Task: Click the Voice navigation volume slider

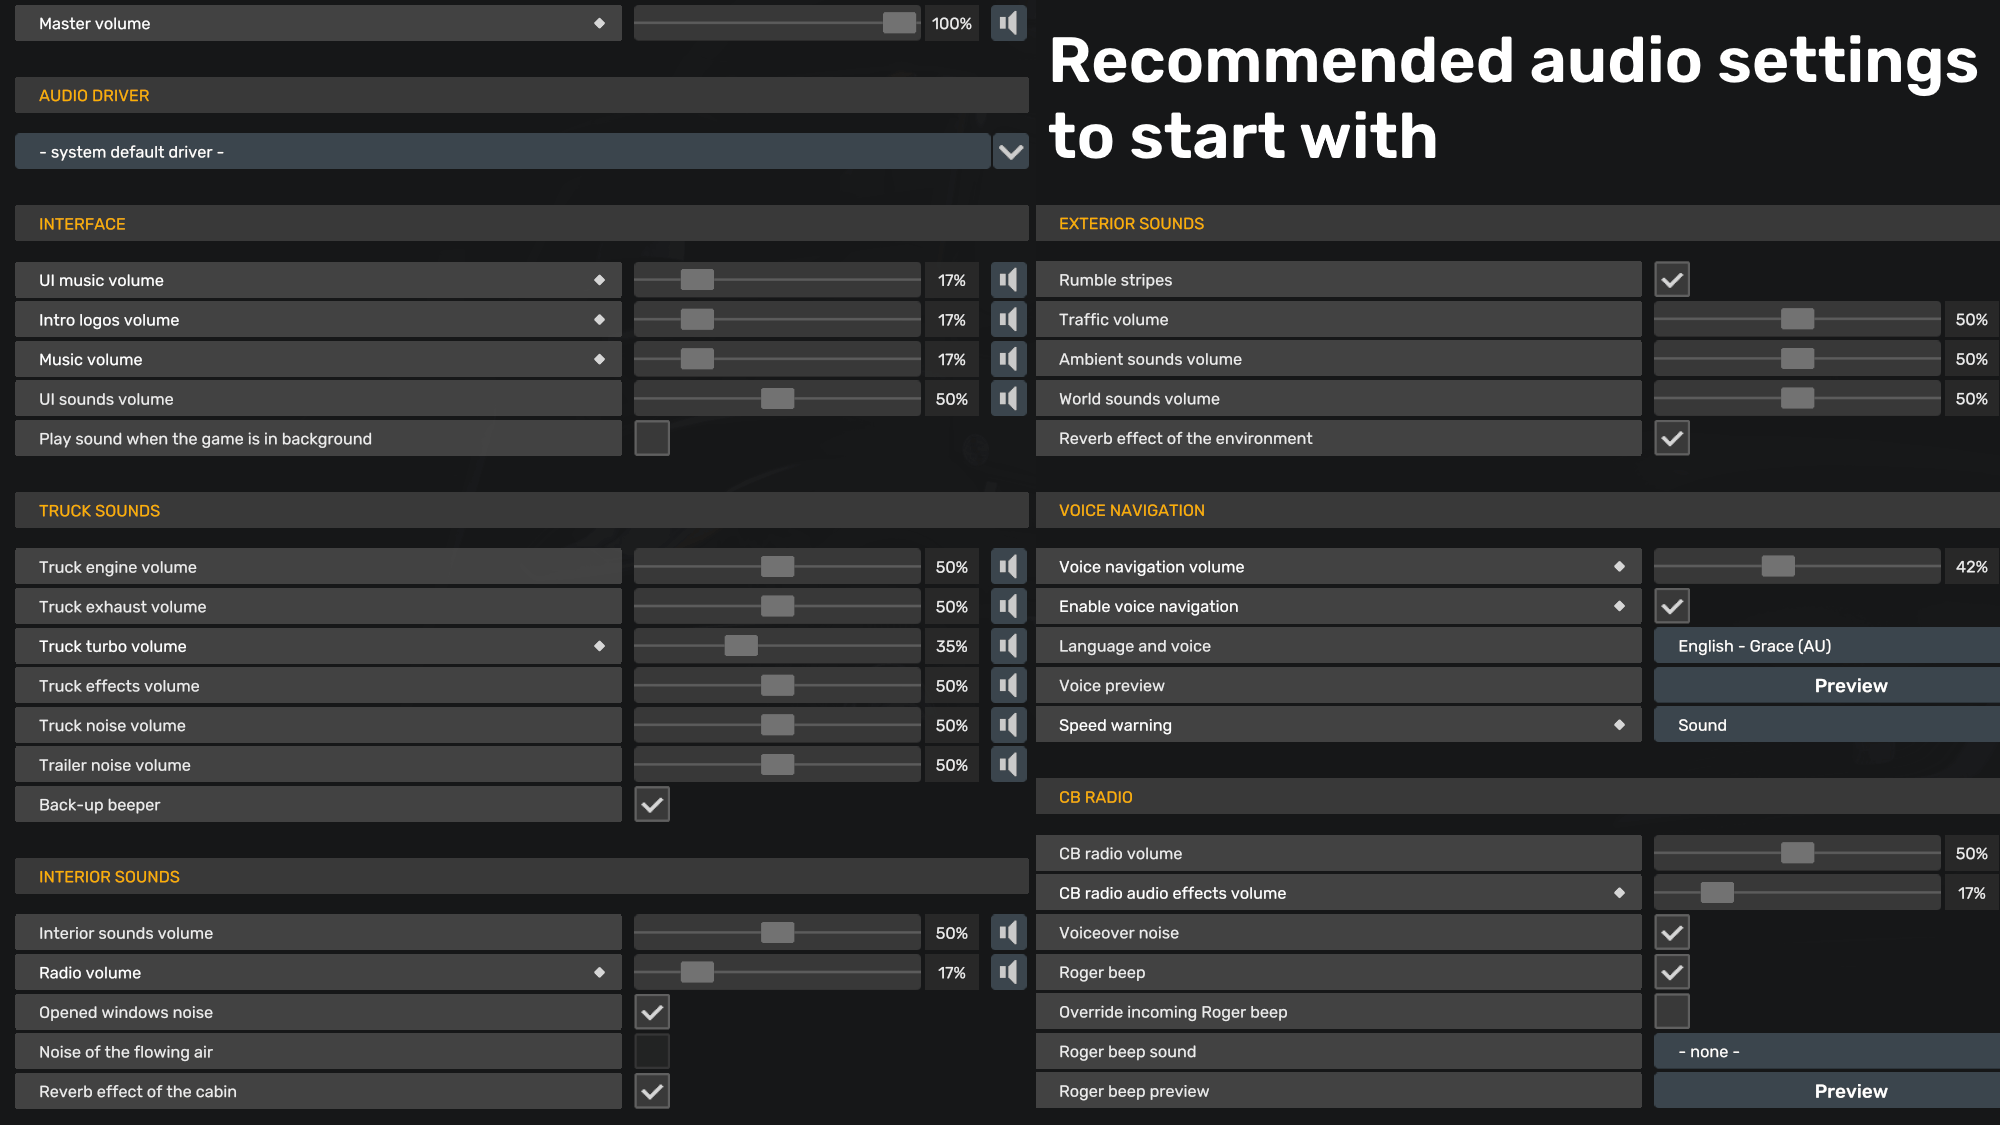Action: click(1797, 567)
